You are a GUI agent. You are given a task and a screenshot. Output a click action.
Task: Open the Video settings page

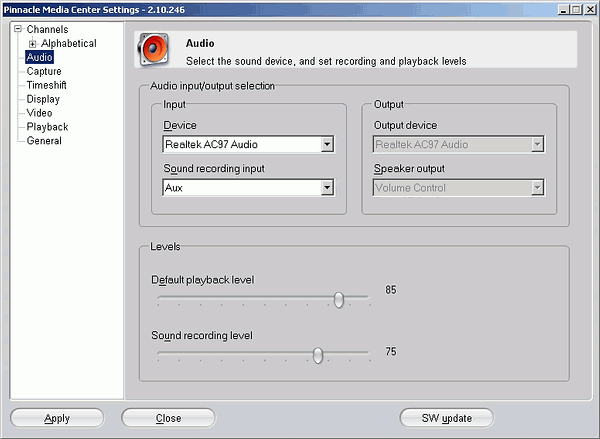tap(39, 113)
